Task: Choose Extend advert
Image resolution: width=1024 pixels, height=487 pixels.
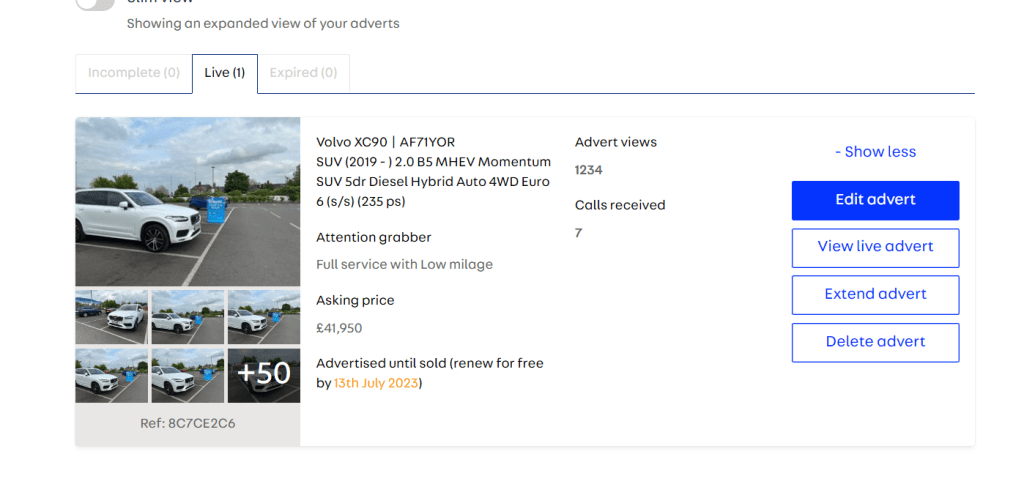Action: [875, 295]
